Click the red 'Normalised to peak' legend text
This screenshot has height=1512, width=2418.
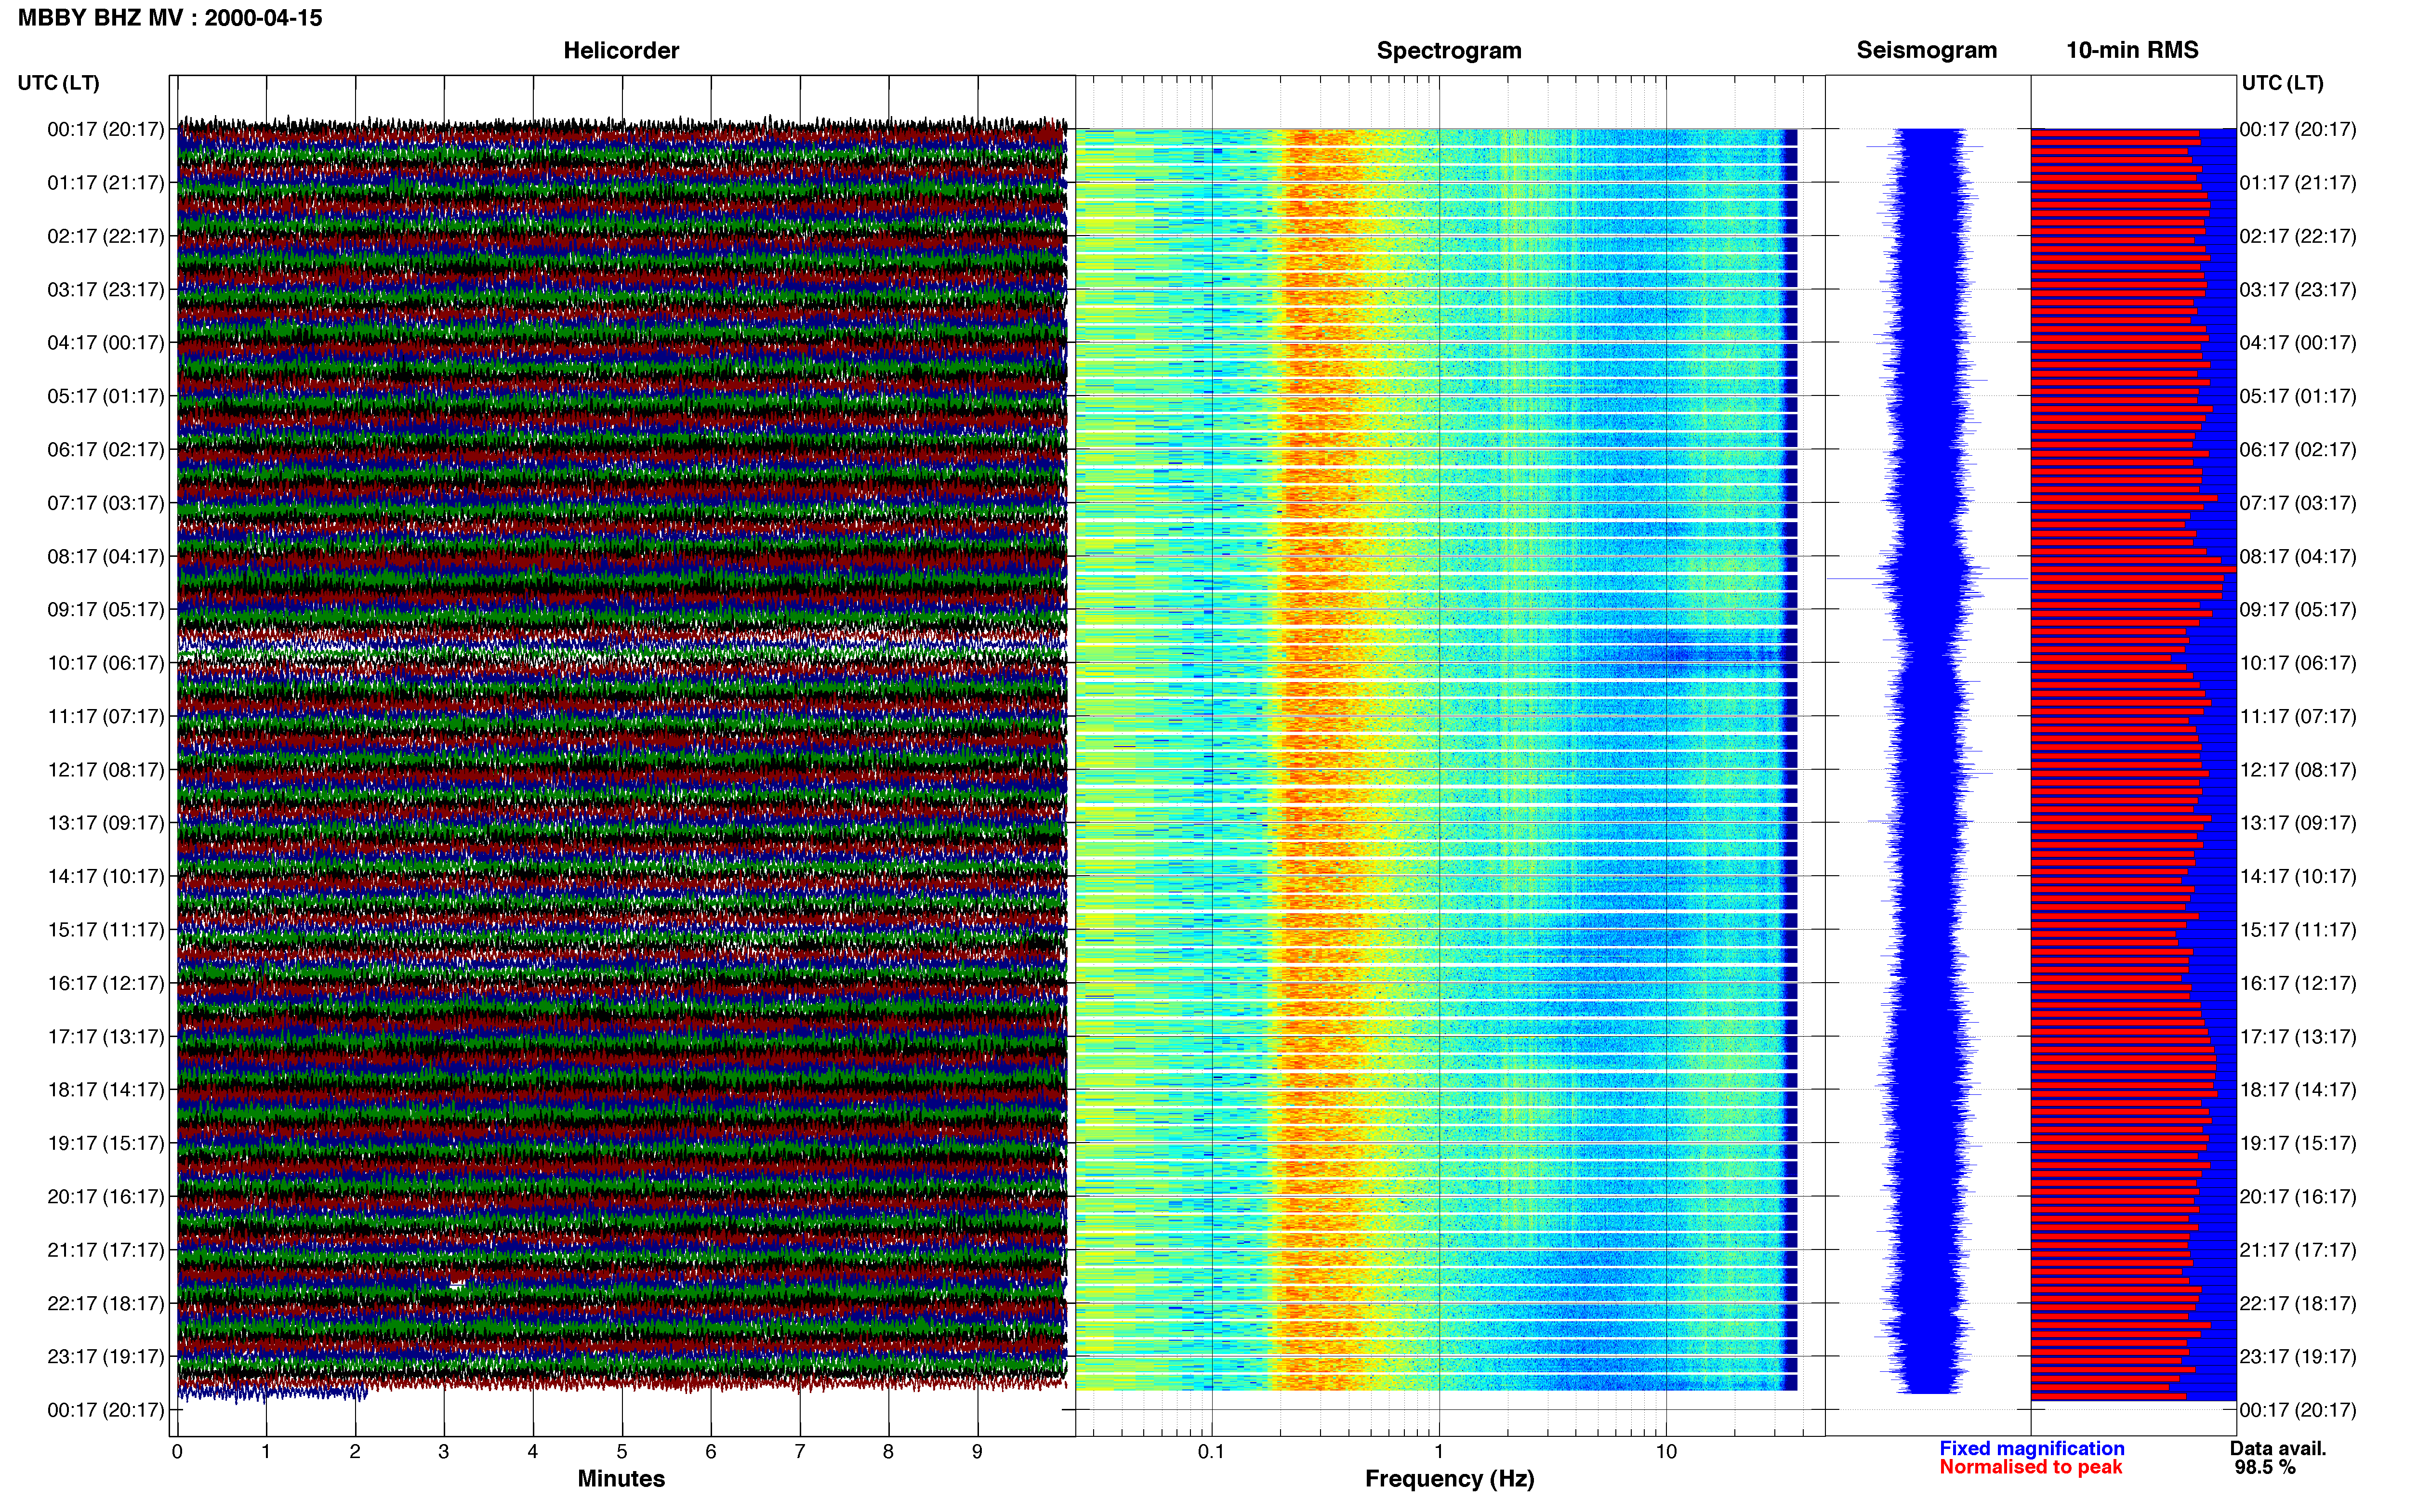pyautogui.click(x=2031, y=1467)
